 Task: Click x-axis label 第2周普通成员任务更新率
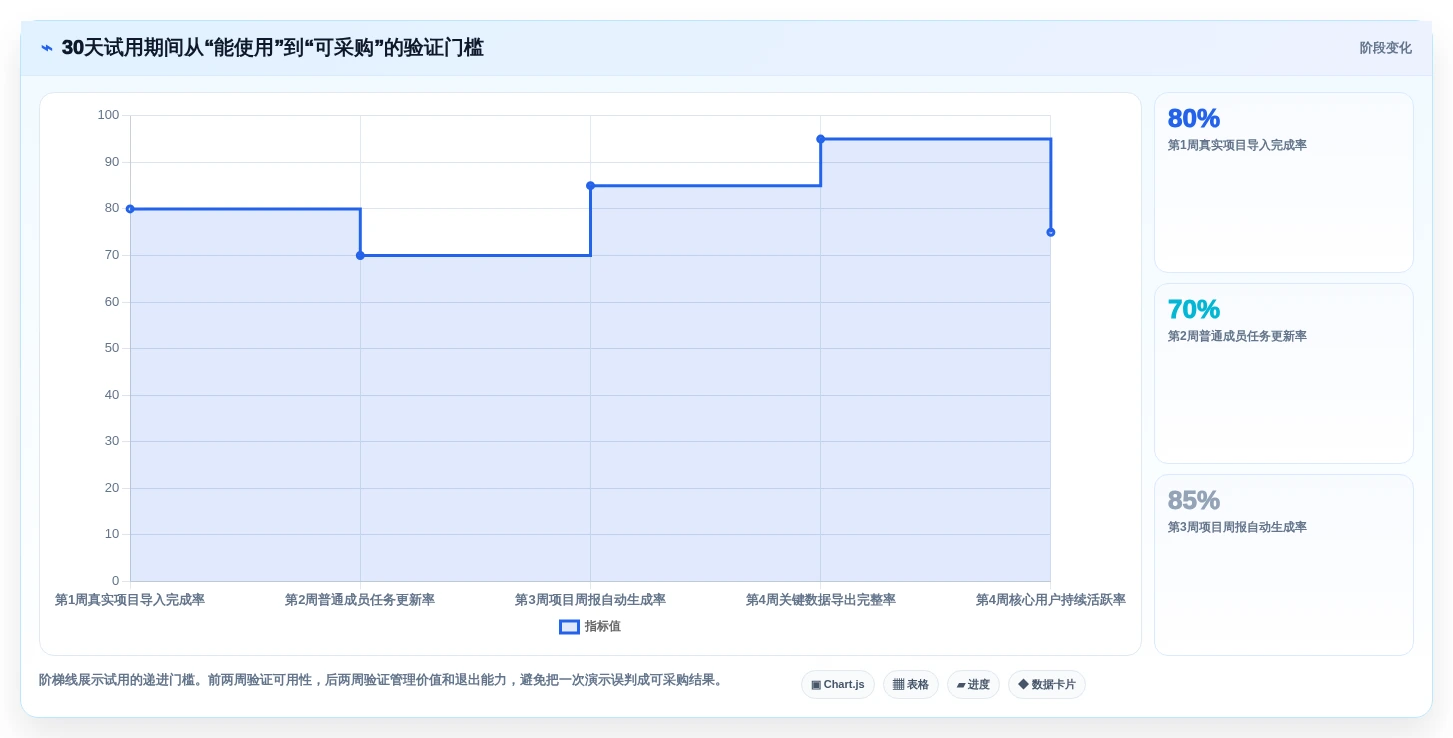pyautogui.click(x=360, y=600)
